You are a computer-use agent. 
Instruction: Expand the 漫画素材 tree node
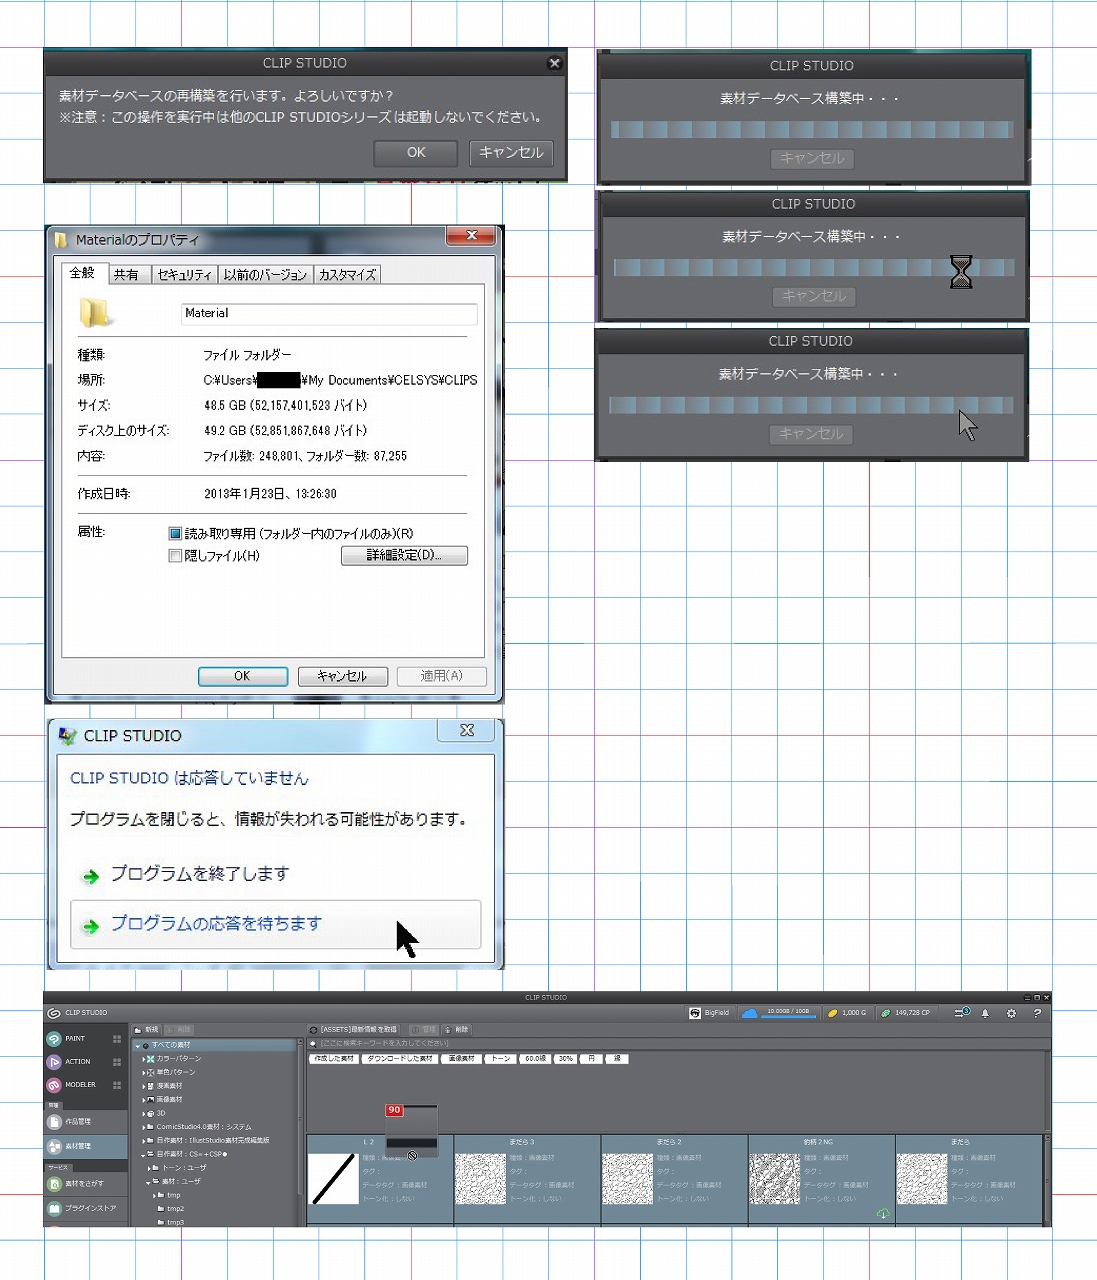click(x=143, y=1086)
